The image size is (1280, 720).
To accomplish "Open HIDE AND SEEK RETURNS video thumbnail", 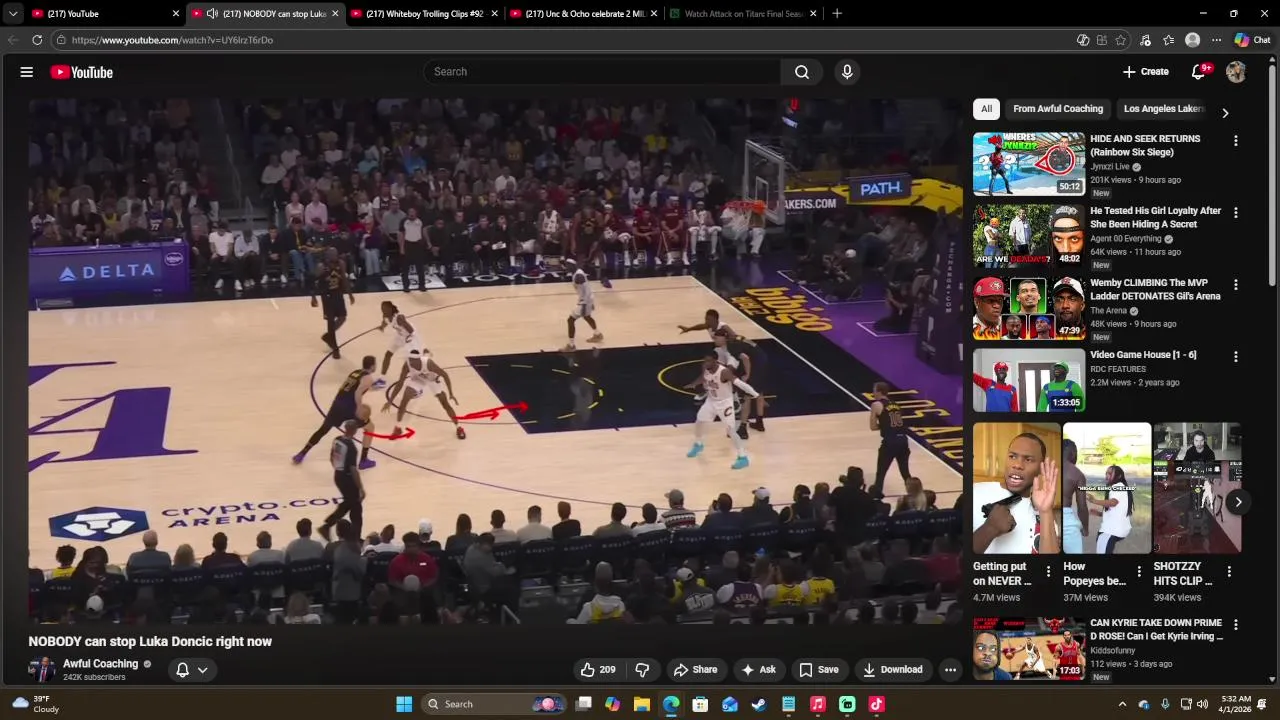I will tap(1029, 164).
